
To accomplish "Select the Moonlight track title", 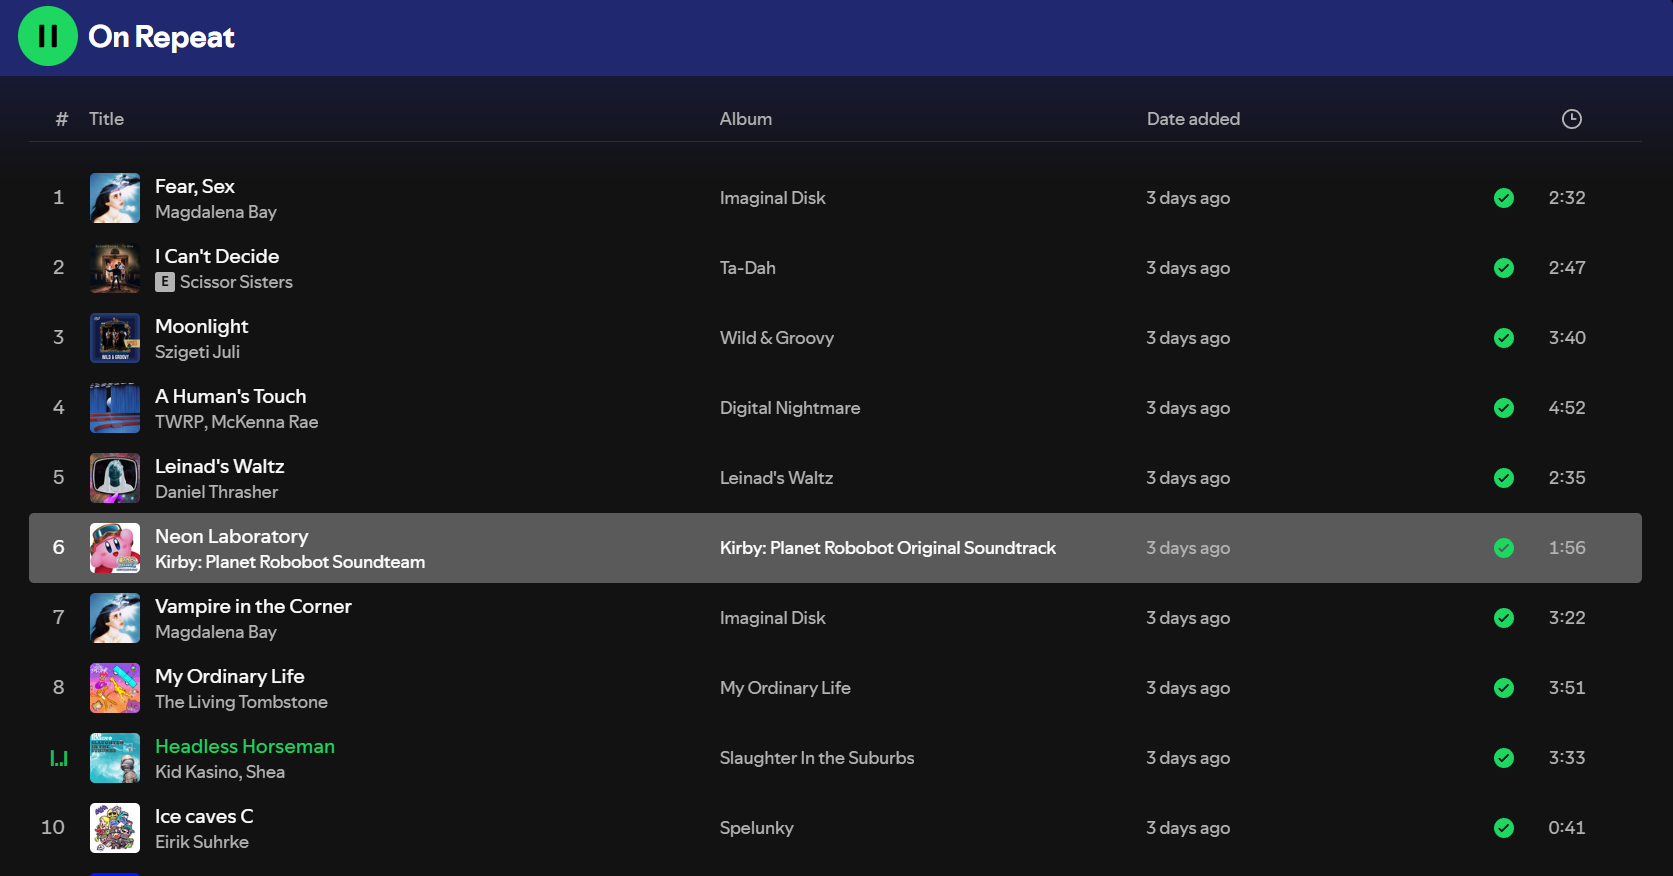I will tap(202, 326).
